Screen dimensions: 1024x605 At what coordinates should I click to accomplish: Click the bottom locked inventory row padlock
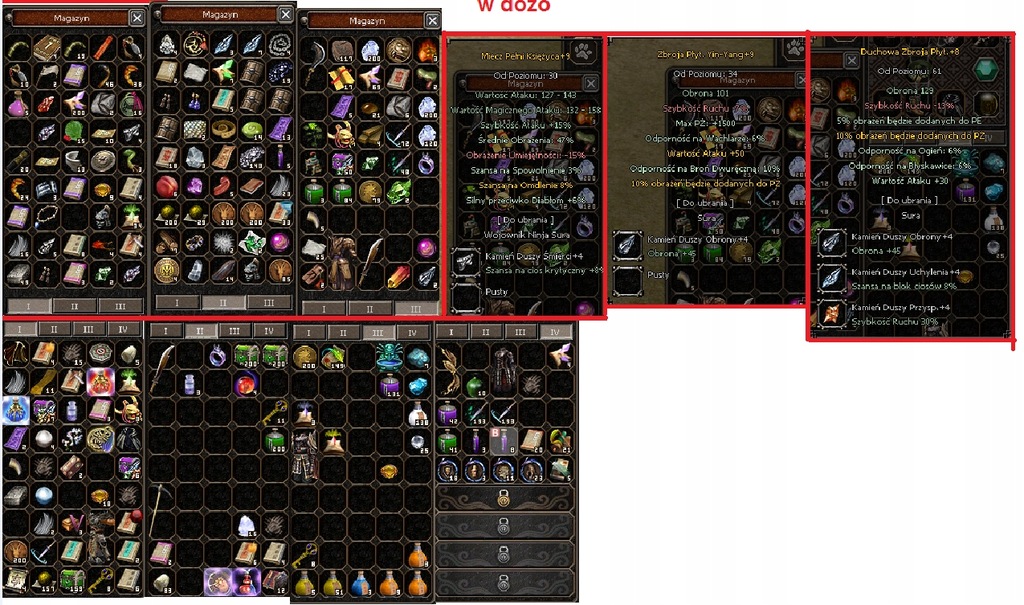pos(504,581)
